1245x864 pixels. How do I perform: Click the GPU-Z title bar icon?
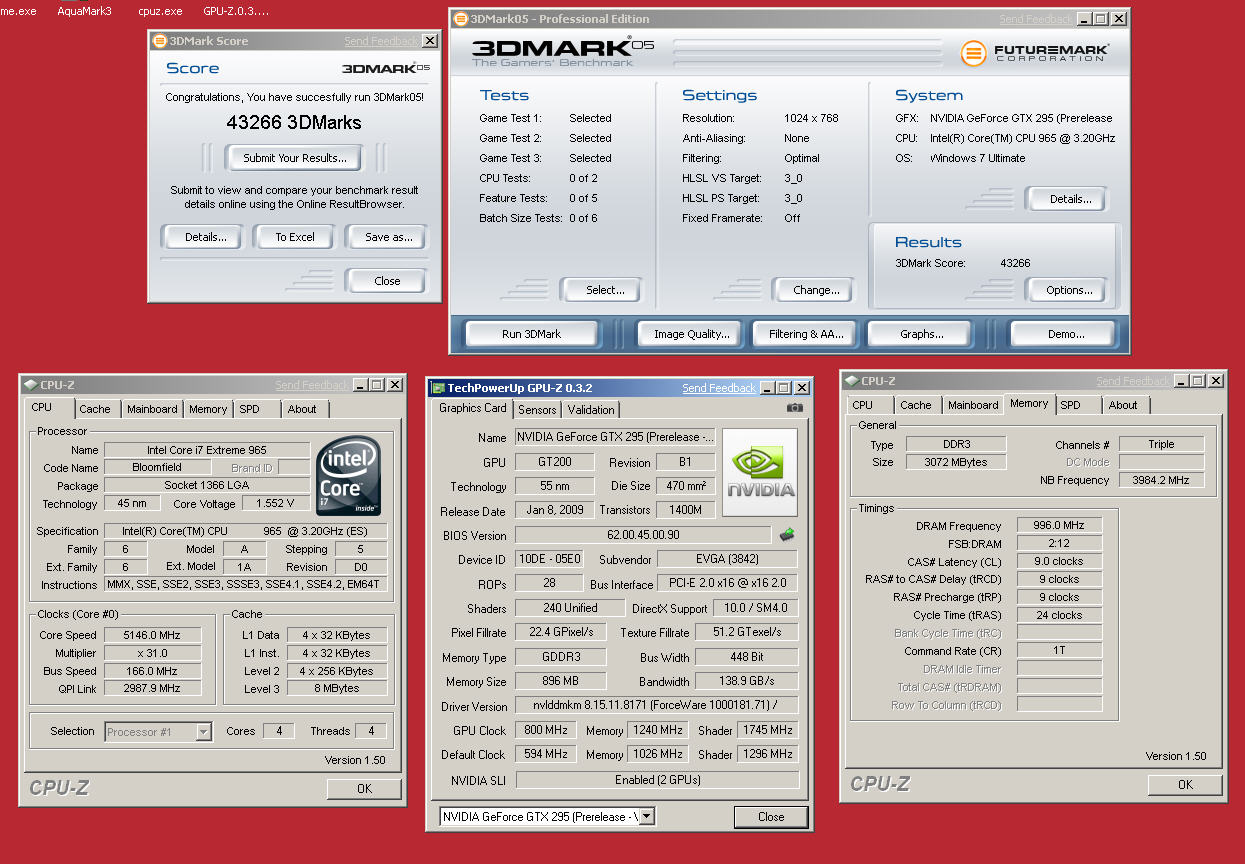(437, 388)
